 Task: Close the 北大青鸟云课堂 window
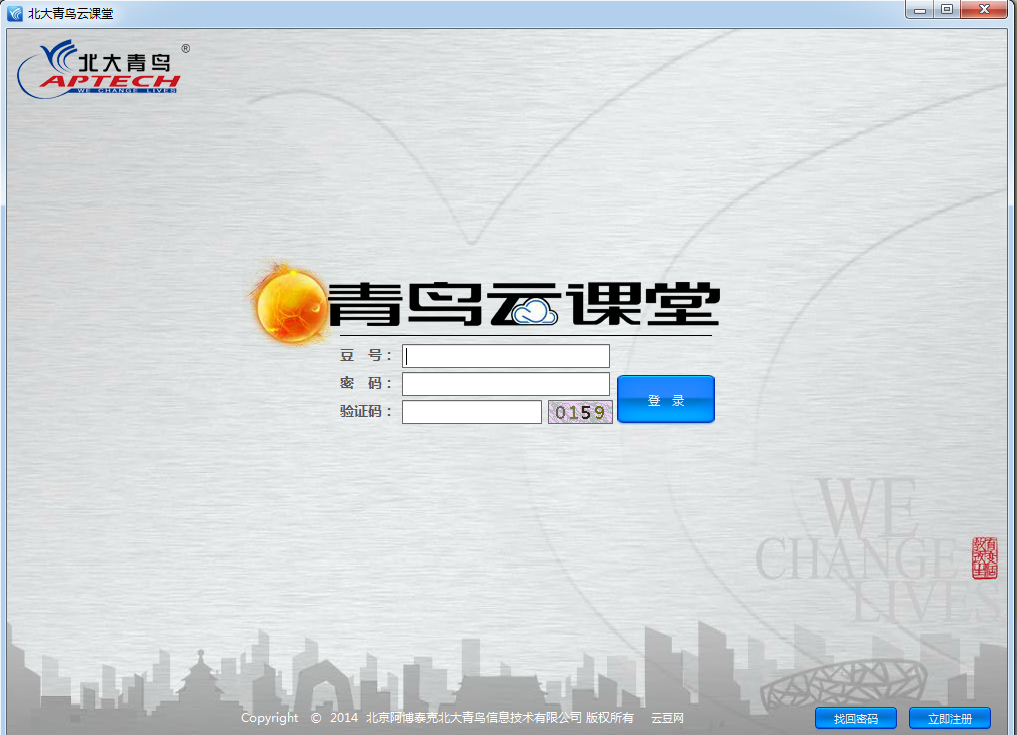pyautogui.click(x=984, y=10)
